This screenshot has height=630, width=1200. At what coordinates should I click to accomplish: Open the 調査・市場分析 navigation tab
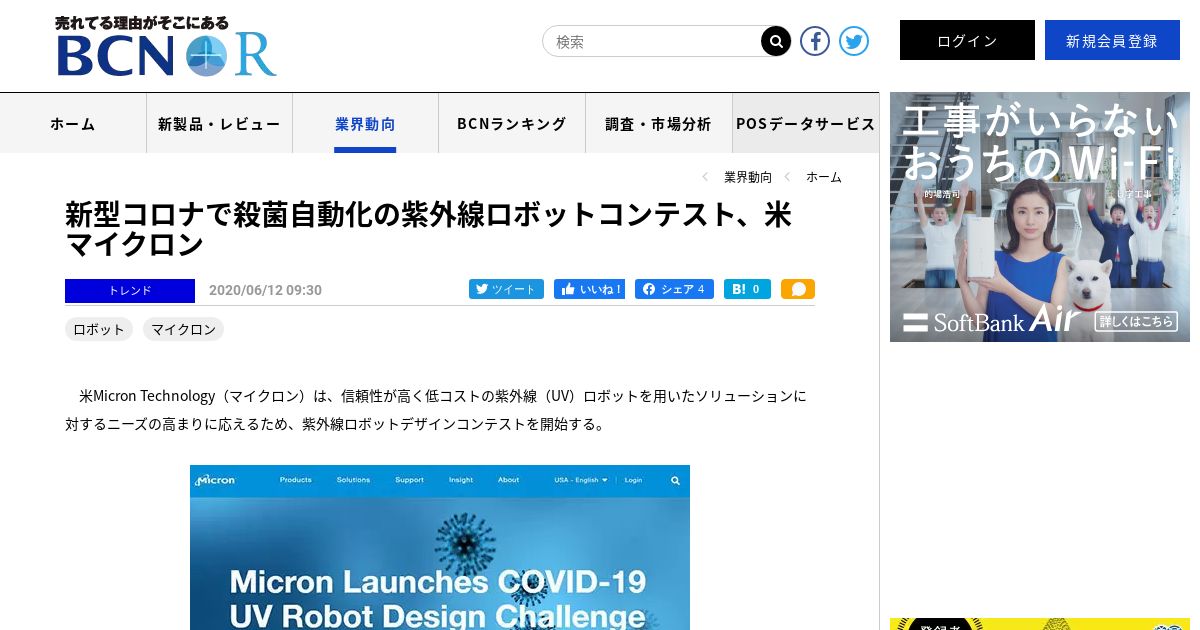[658, 123]
